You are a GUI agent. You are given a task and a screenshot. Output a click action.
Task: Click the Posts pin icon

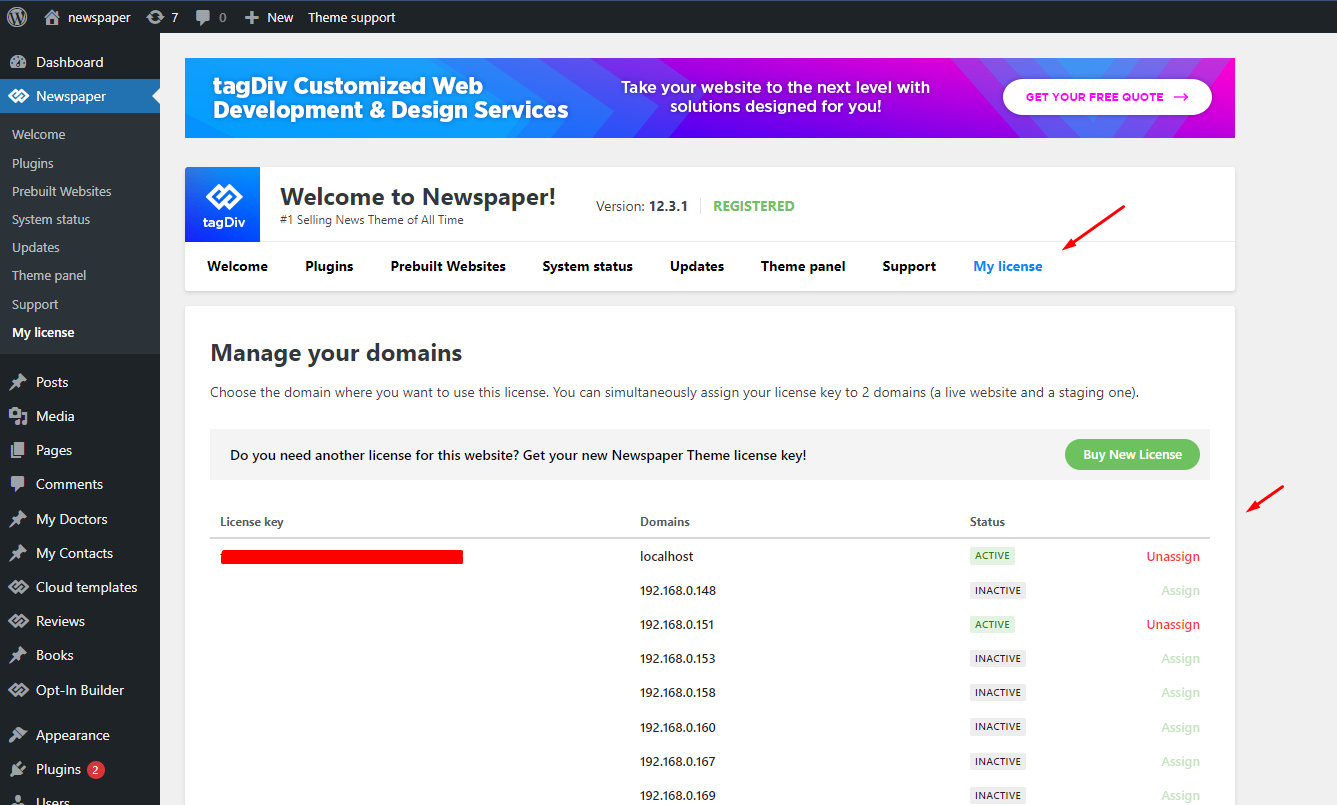tap(18, 382)
